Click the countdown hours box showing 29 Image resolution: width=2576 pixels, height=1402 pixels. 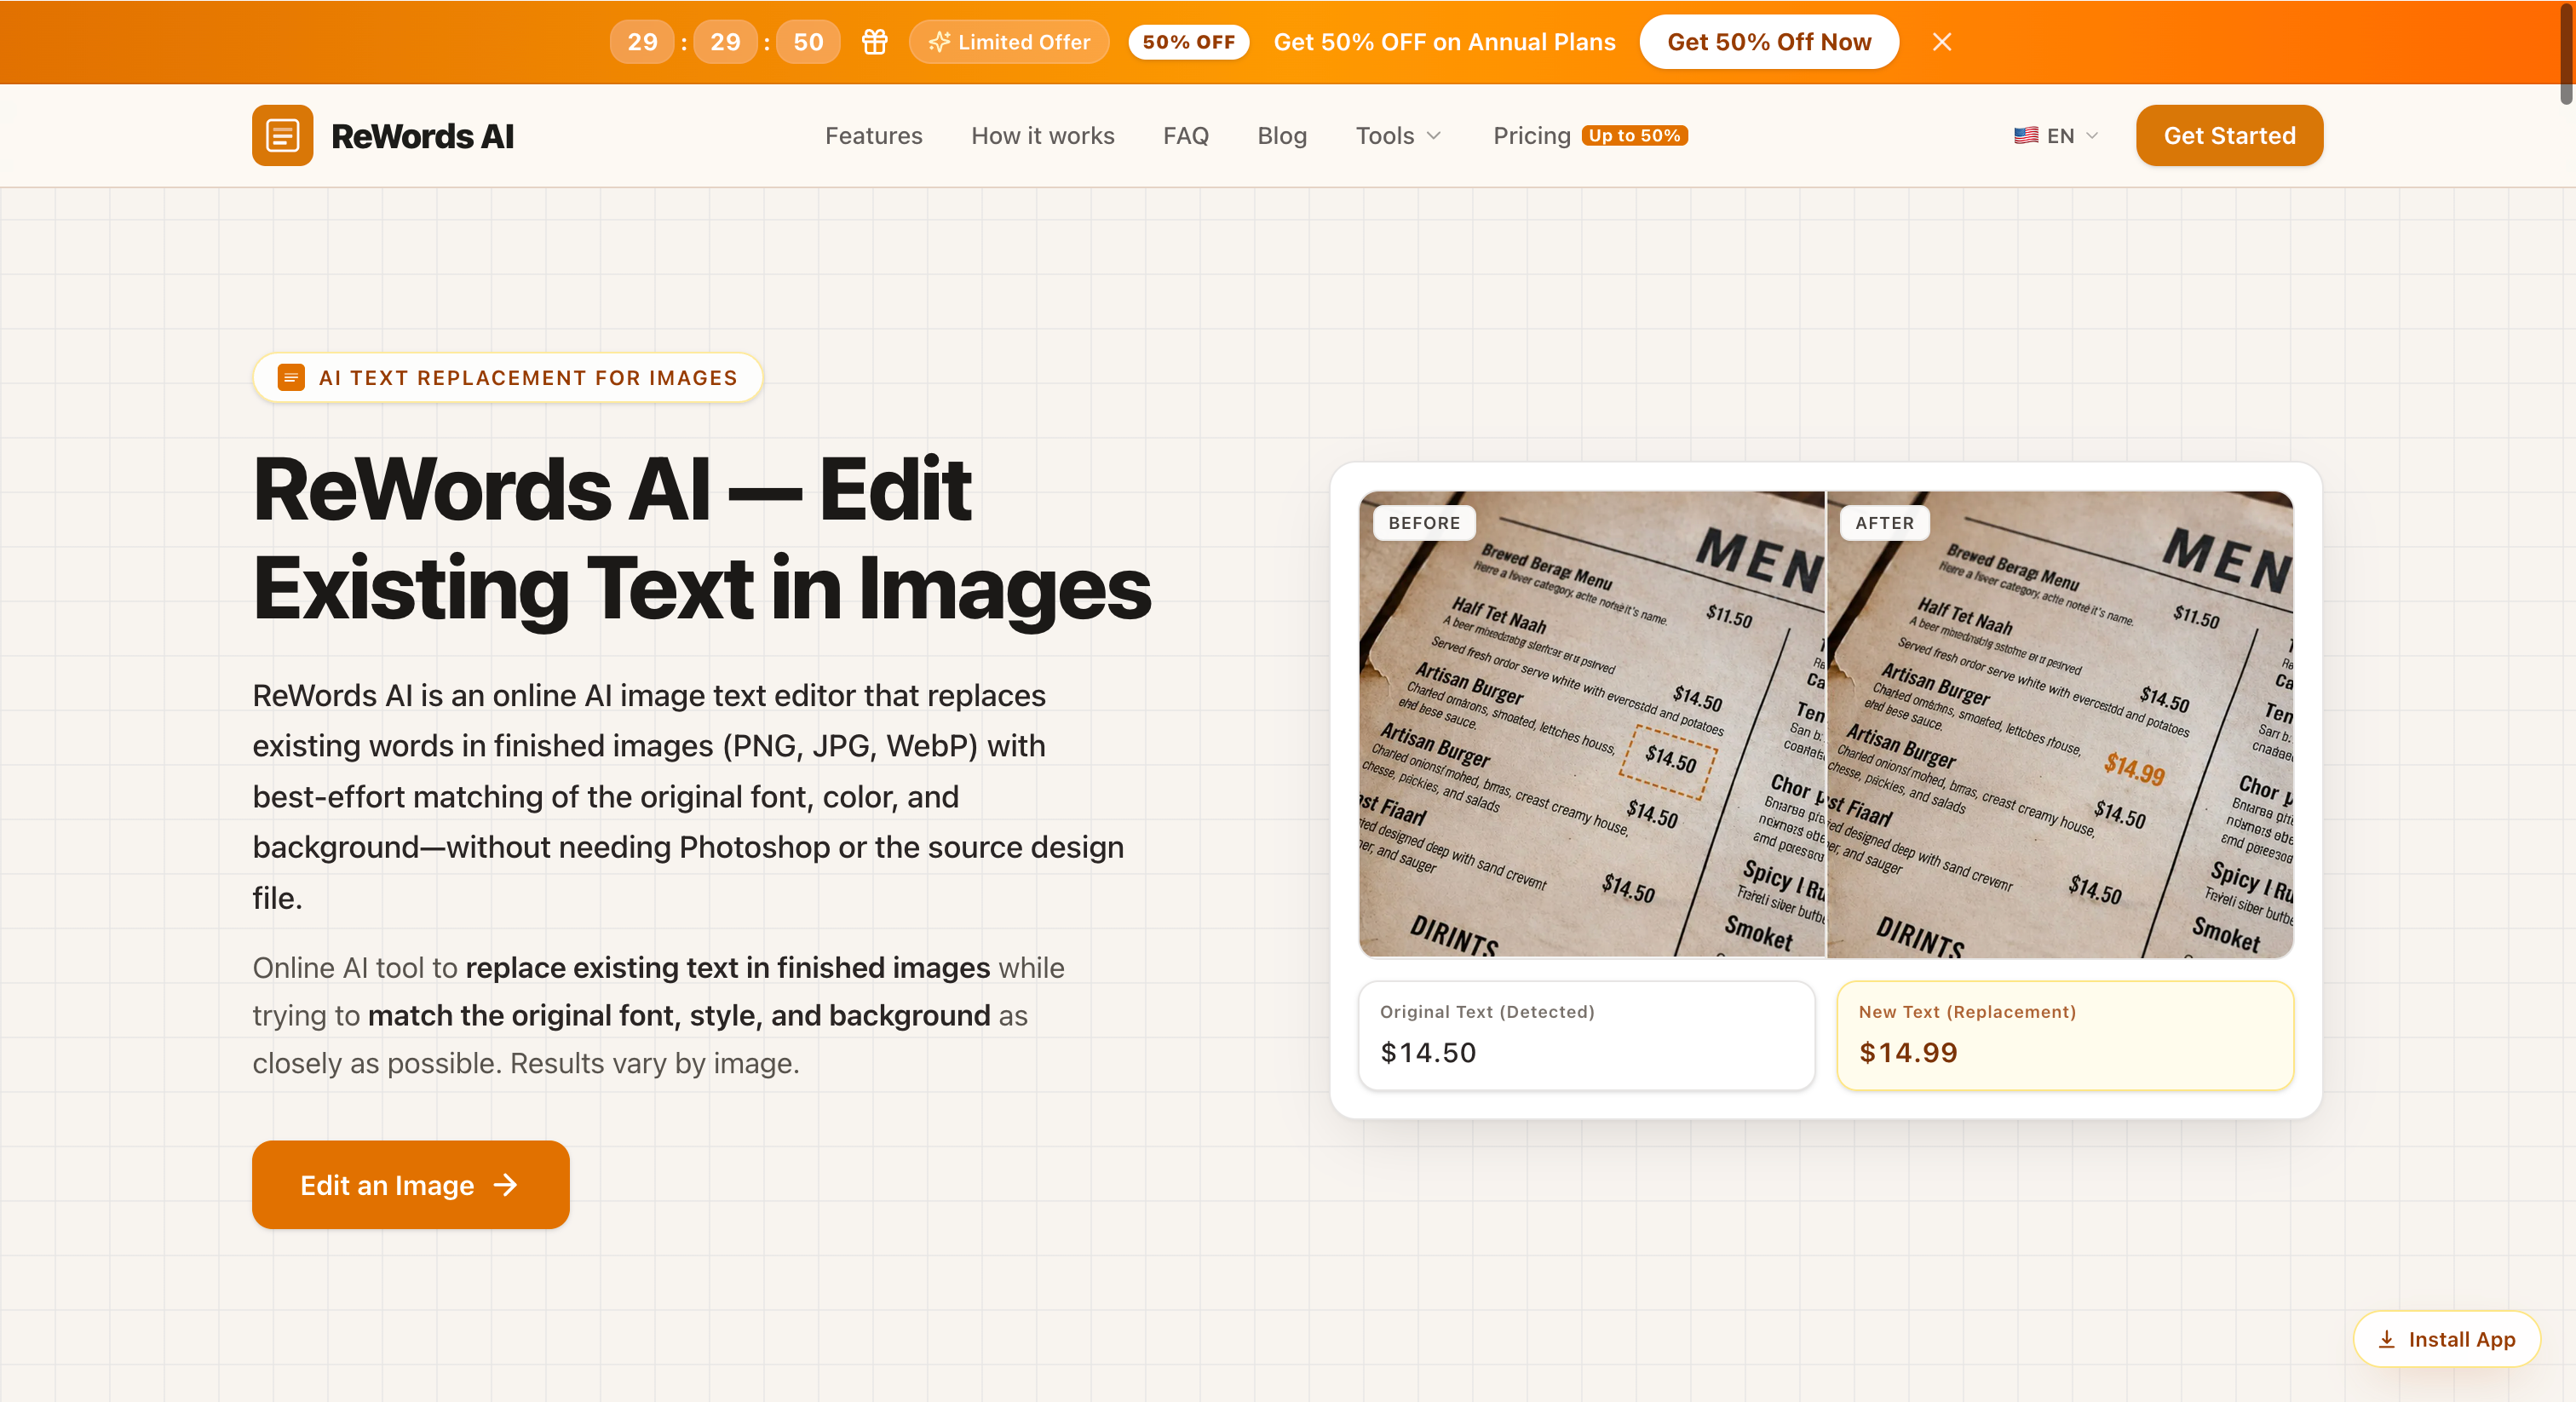(642, 42)
